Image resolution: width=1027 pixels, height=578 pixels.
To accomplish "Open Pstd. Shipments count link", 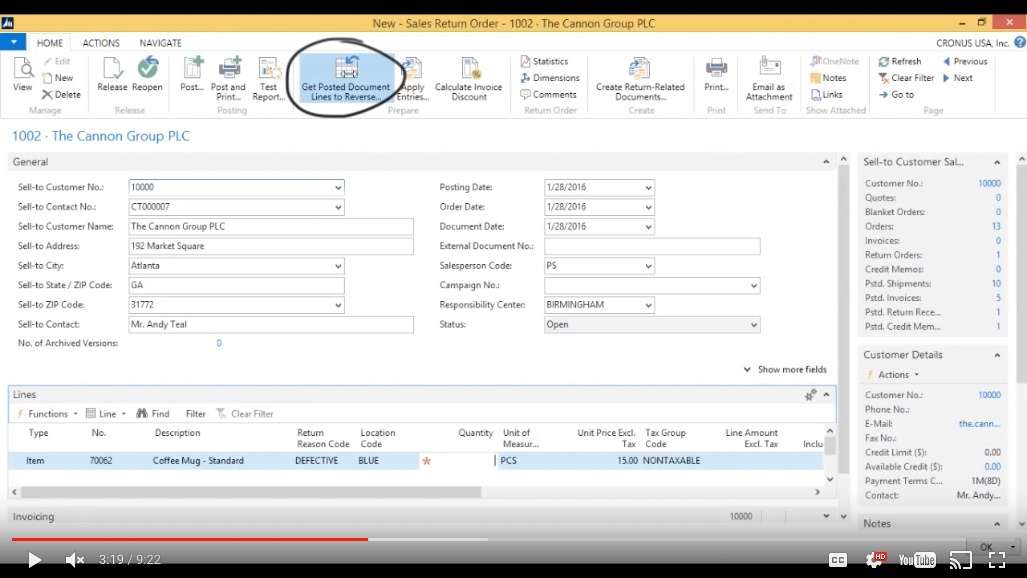I will [996, 284].
